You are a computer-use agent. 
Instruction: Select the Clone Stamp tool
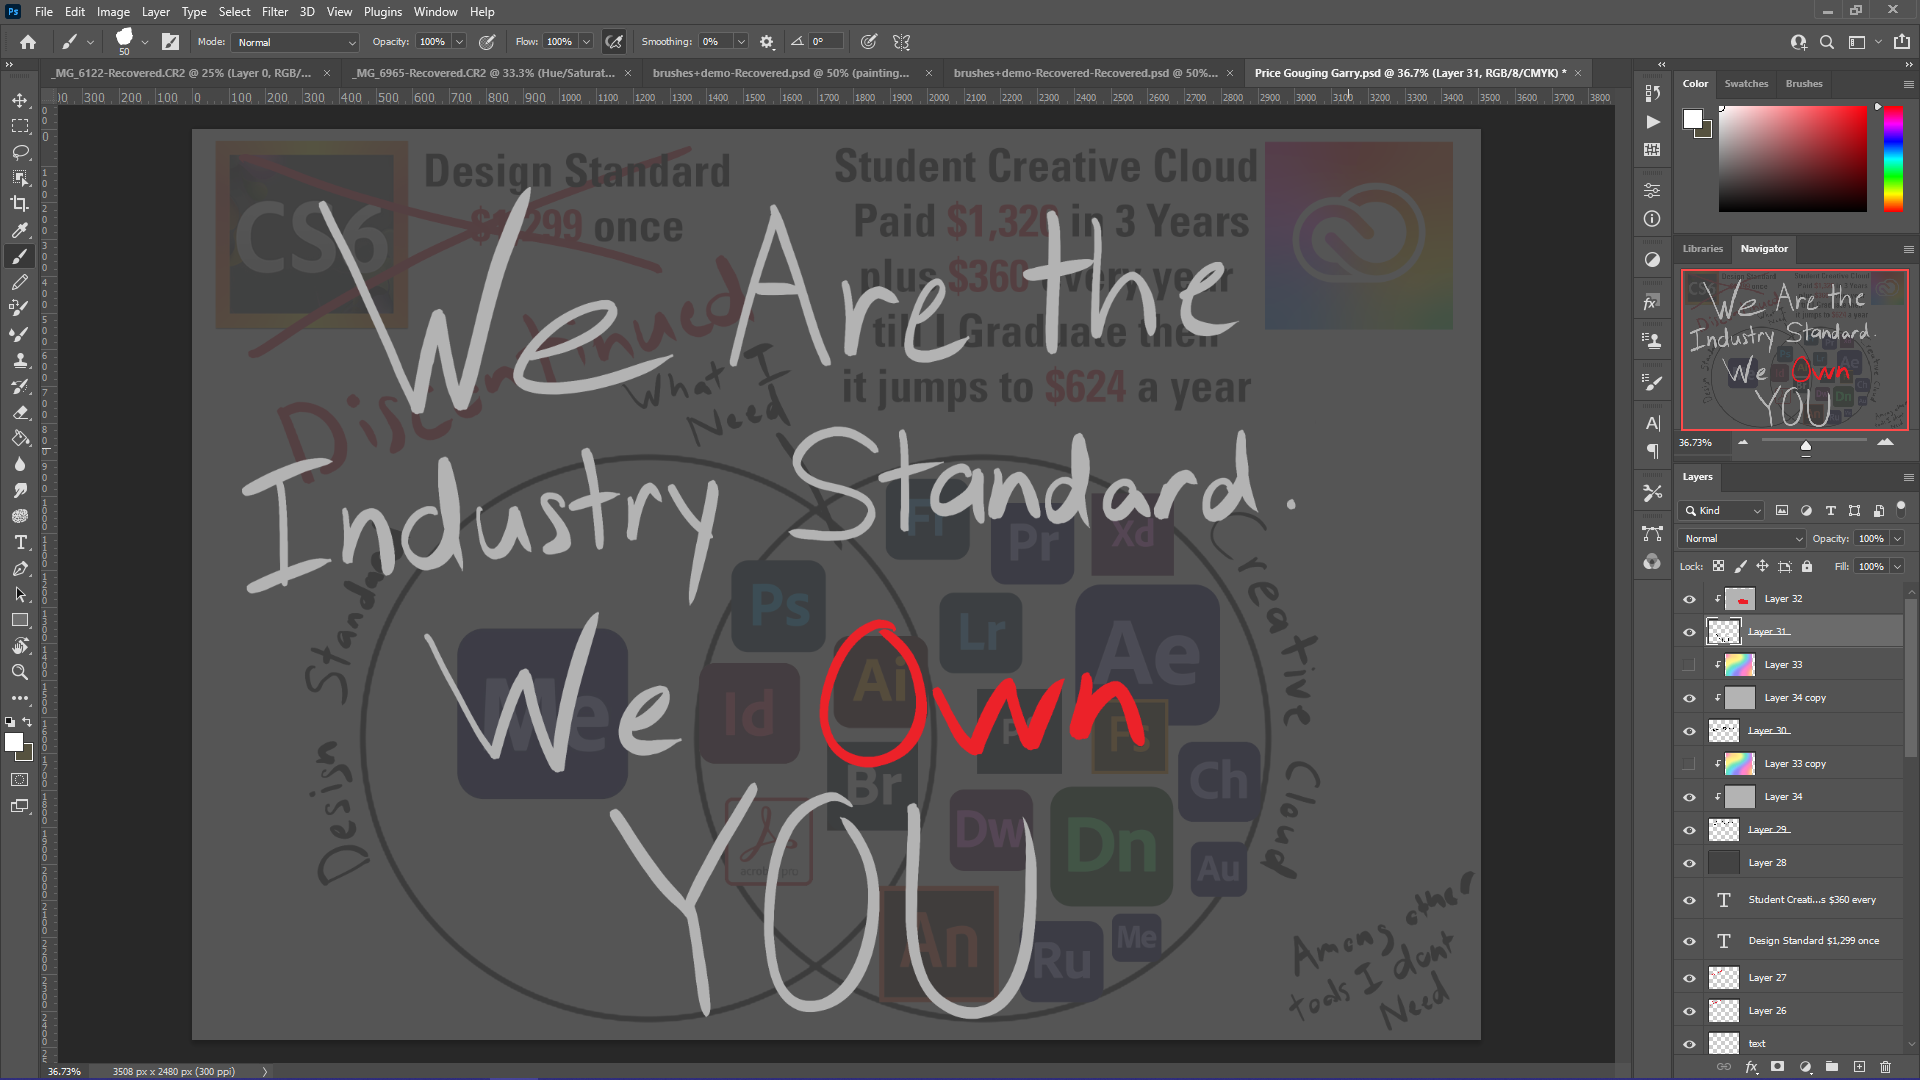[20, 360]
